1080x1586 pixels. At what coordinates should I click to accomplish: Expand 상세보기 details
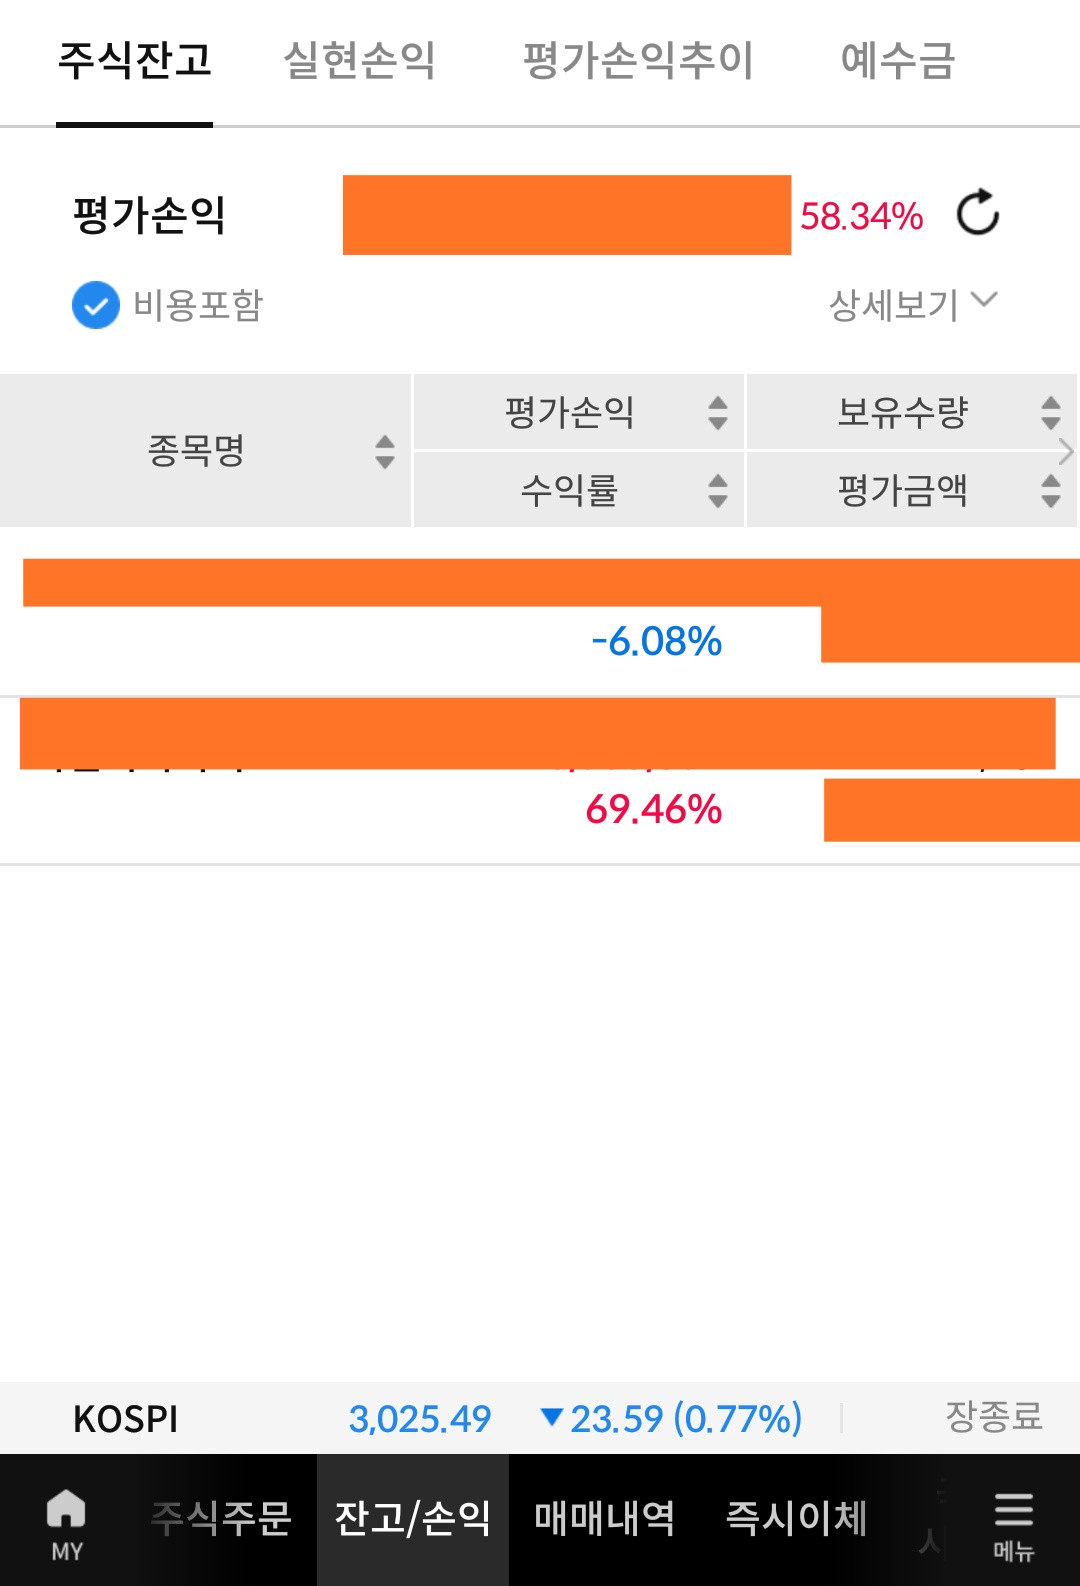(x=913, y=304)
